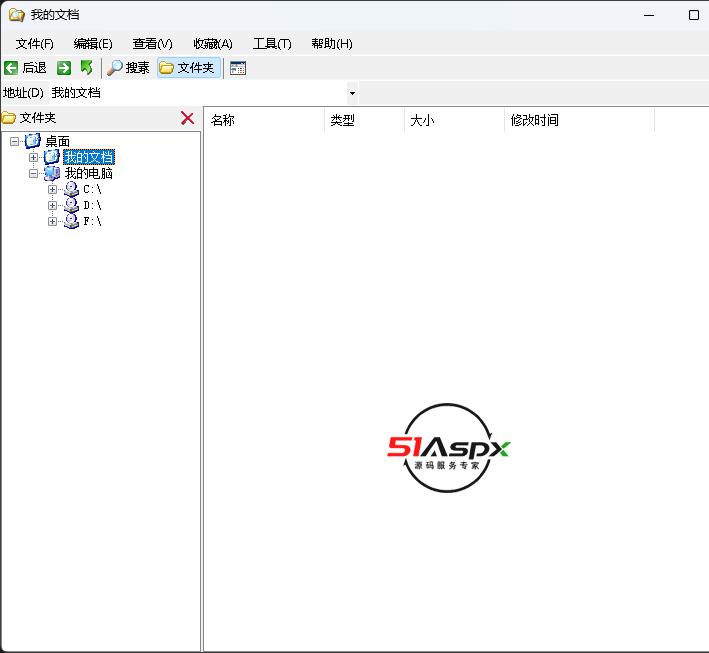
Task: Select the C:\ drive icon
Action: pyautogui.click(x=71, y=189)
